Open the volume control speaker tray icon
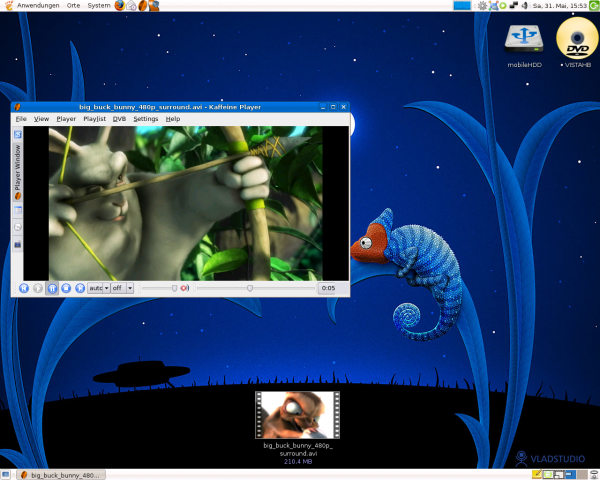Image resolution: width=600 pixels, height=480 pixels. (525, 6)
